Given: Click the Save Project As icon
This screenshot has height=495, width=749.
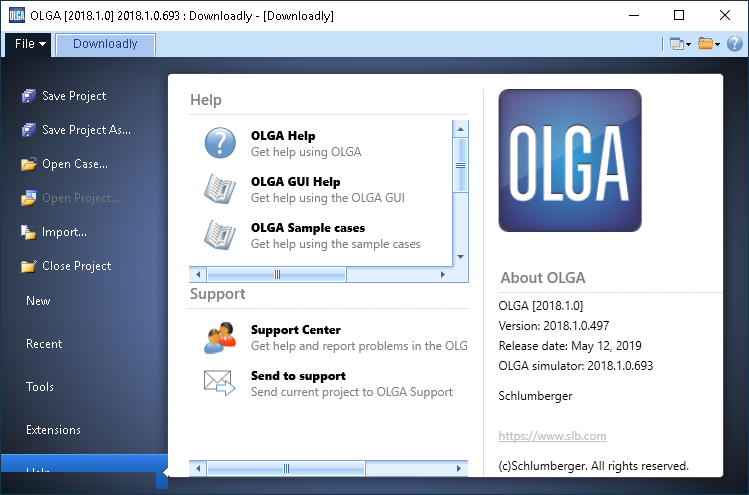Looking at the screenshot, I should 29,130.
